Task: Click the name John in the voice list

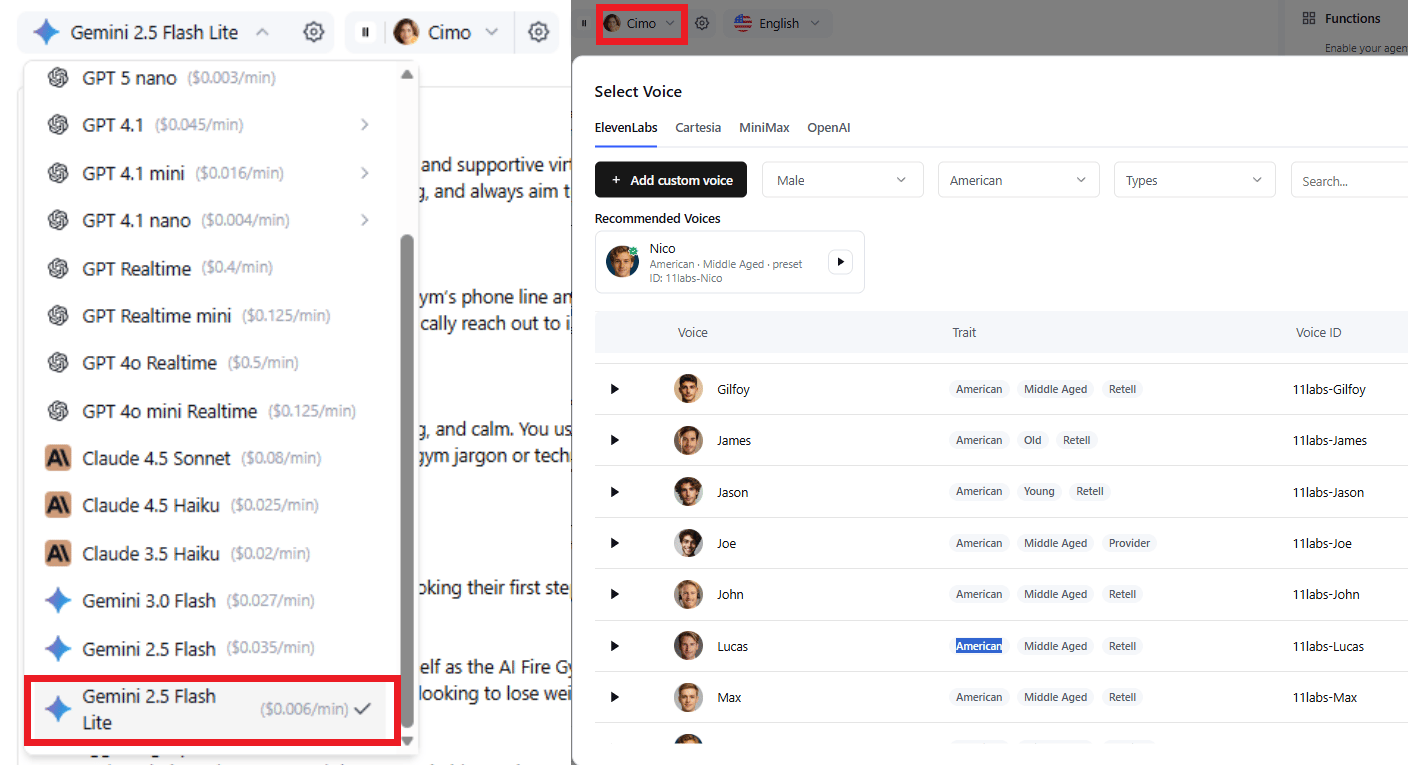Action: pyautogui.click(x=731, y=594)
